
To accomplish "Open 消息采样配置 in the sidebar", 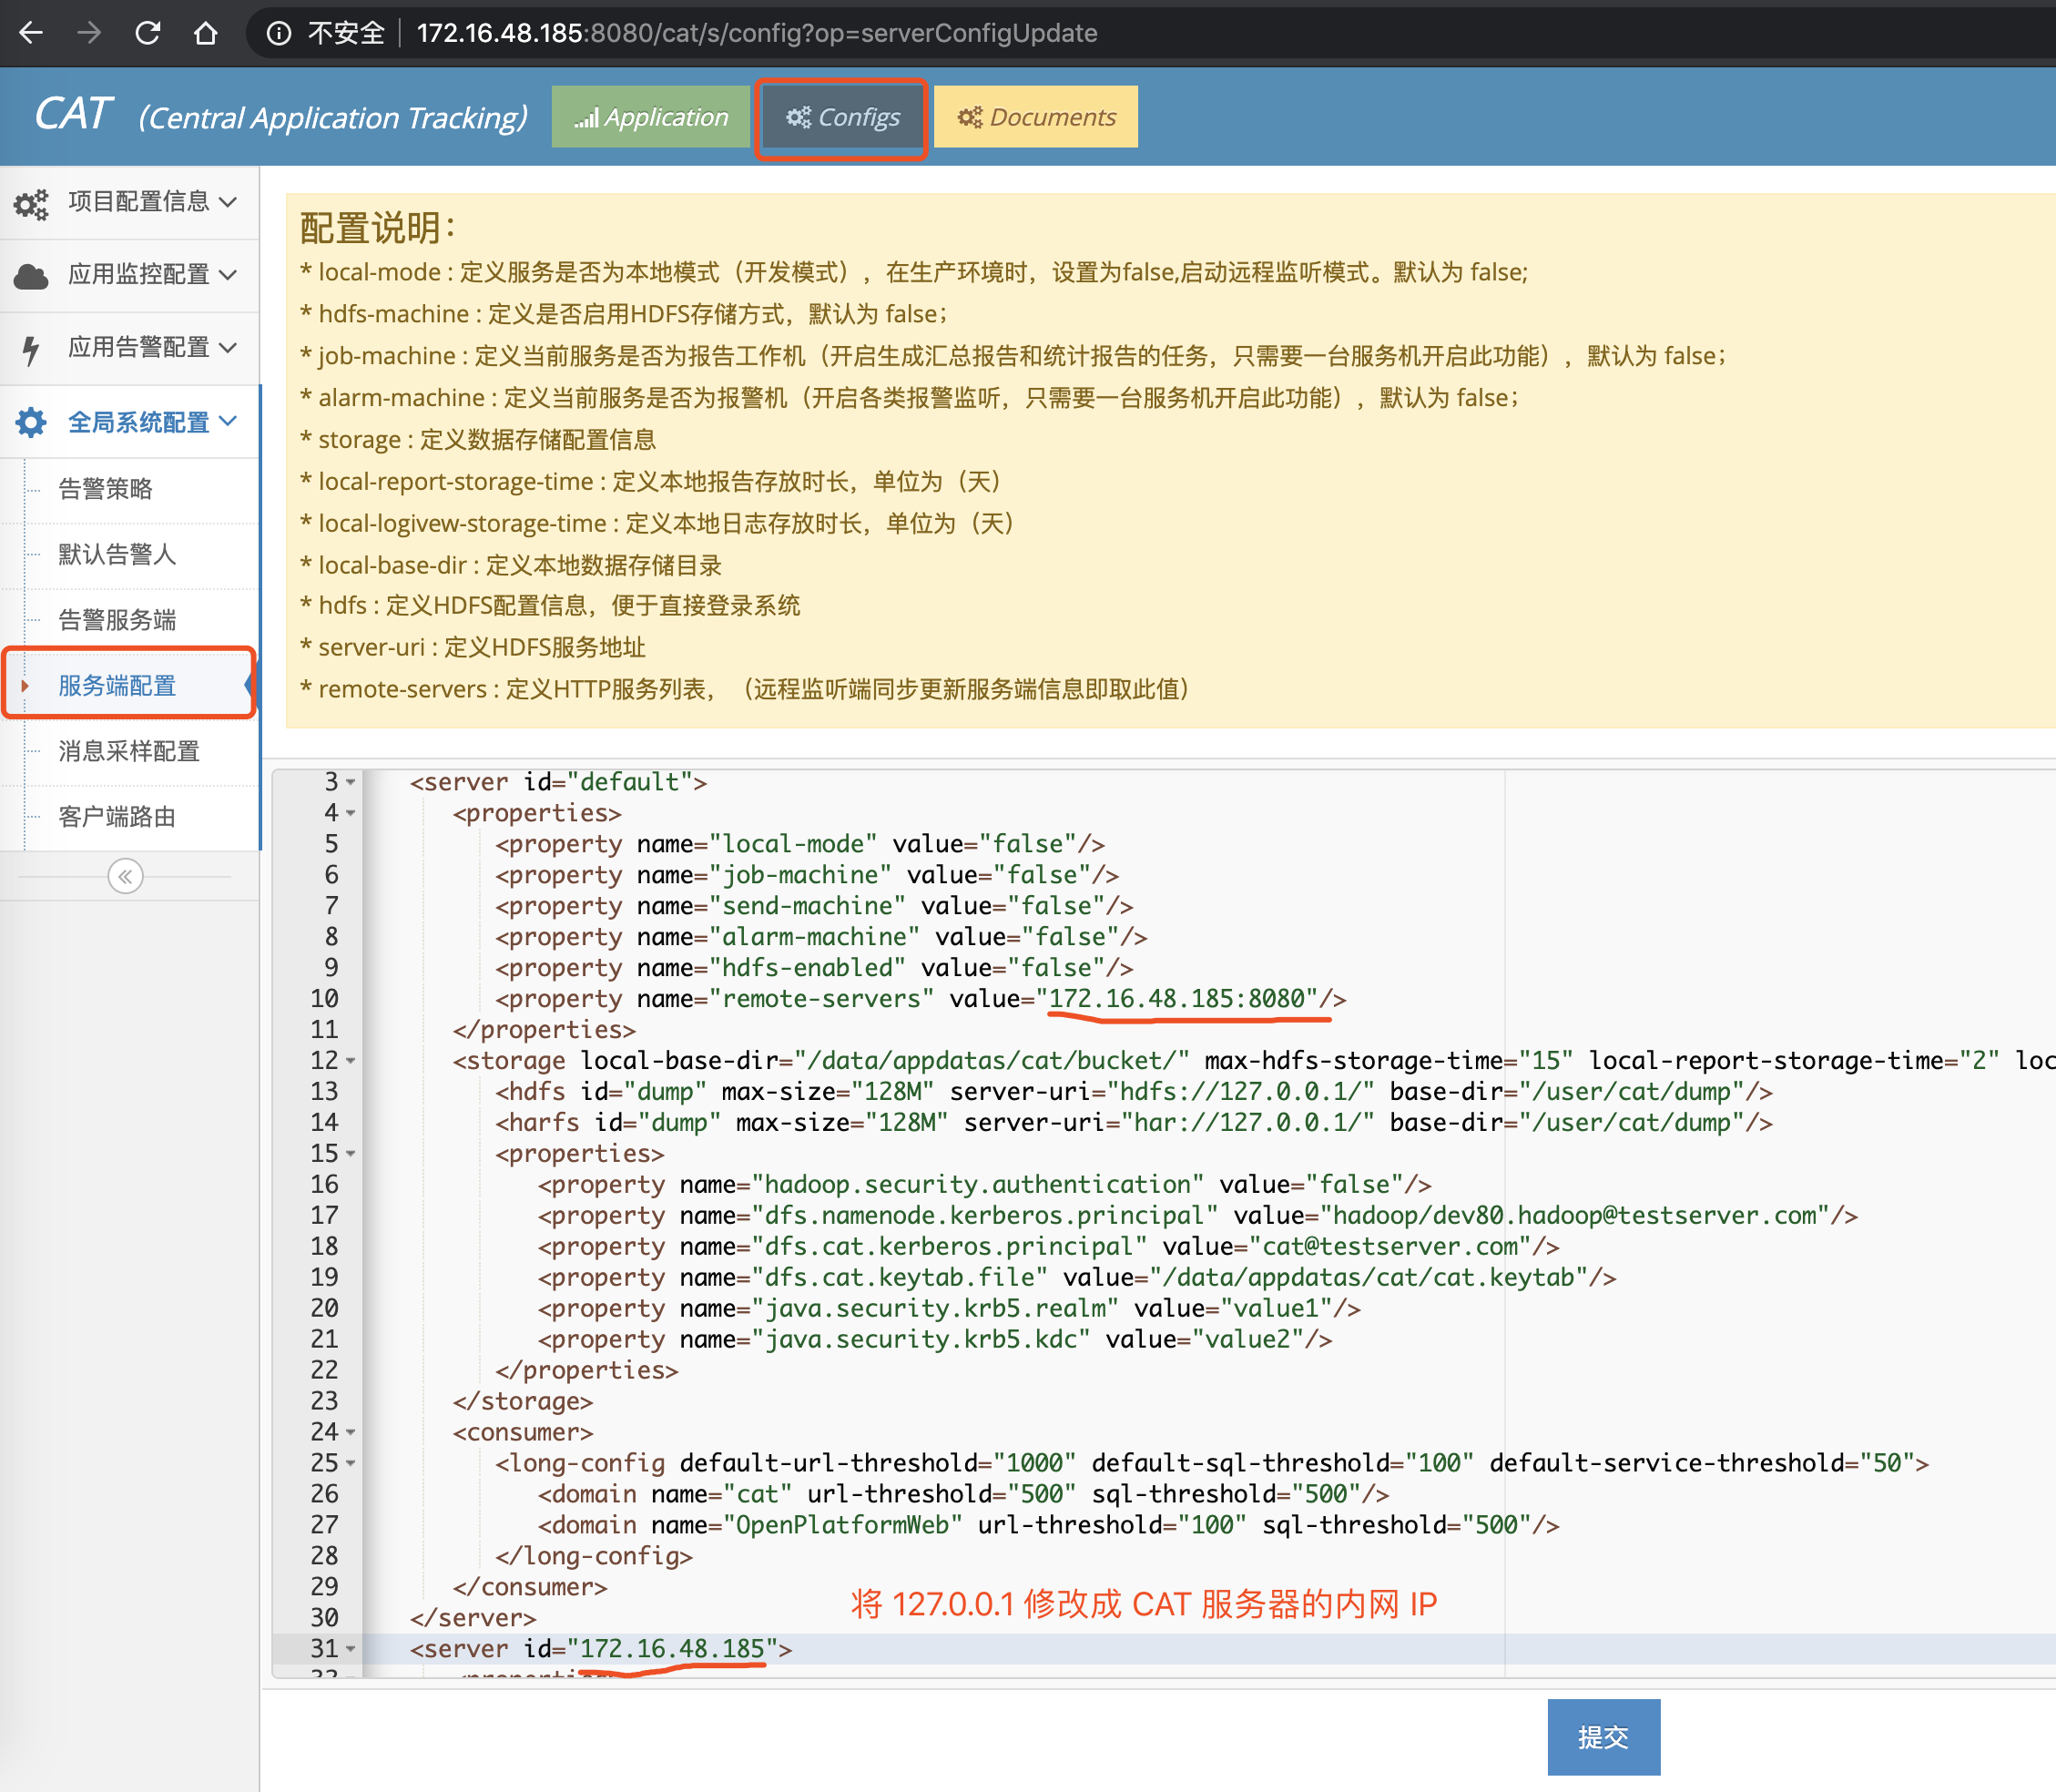I will (x=128, y=751).
